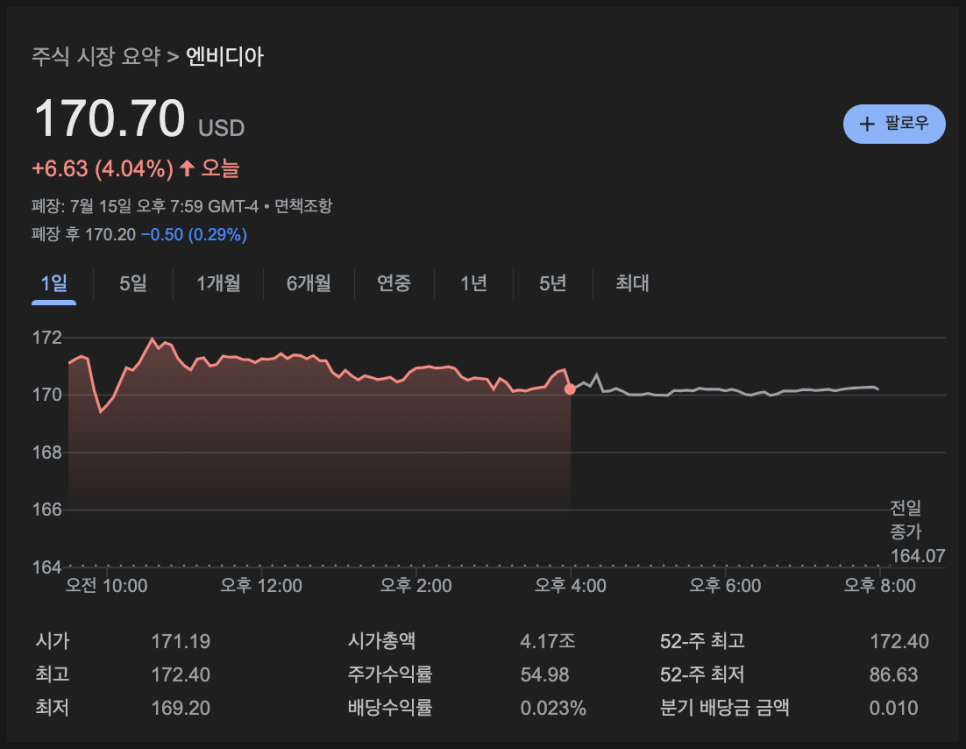Click the plus icon in 팔로우 button
The width and height of the screenshot is (966, 749).
[867, 124]
